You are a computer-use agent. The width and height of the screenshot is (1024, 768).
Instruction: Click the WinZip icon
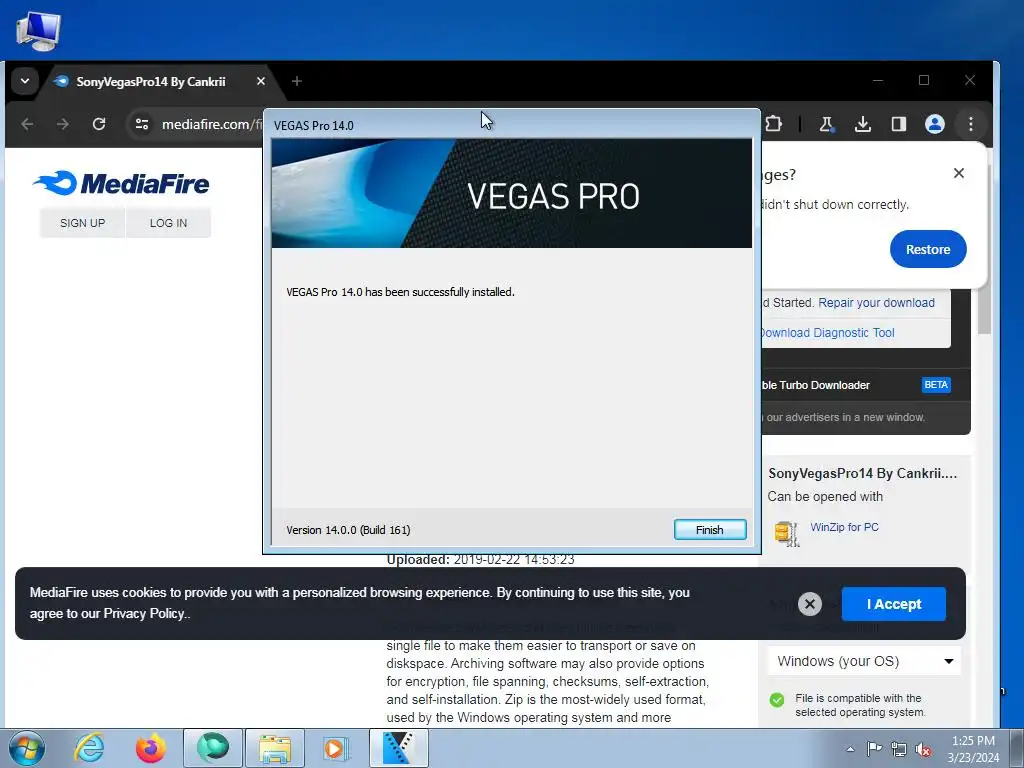(786, 533)
